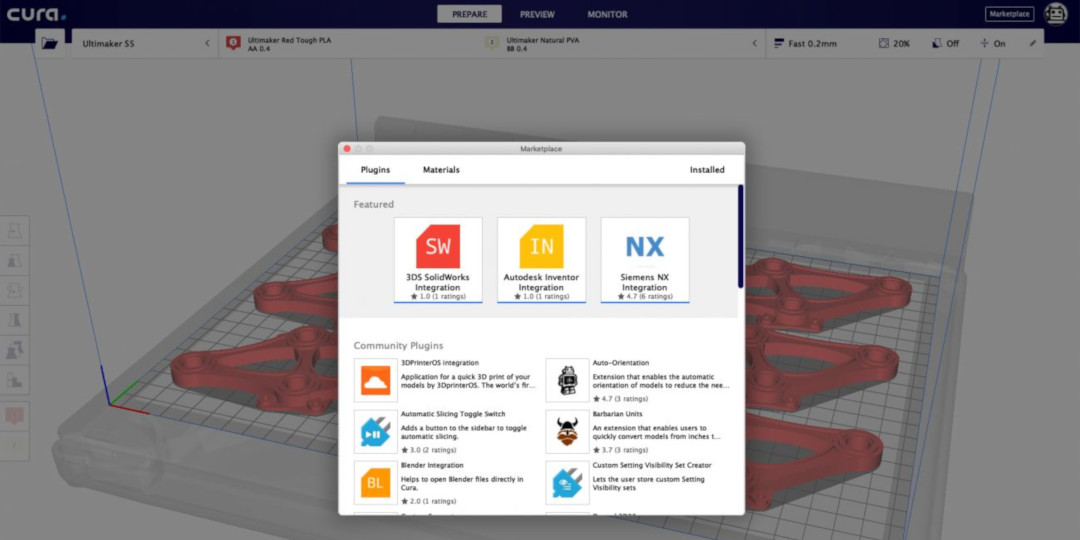Click the red extruder 1 material icon
Viewport: 1080px width, 540px height.
coord(233,43)
